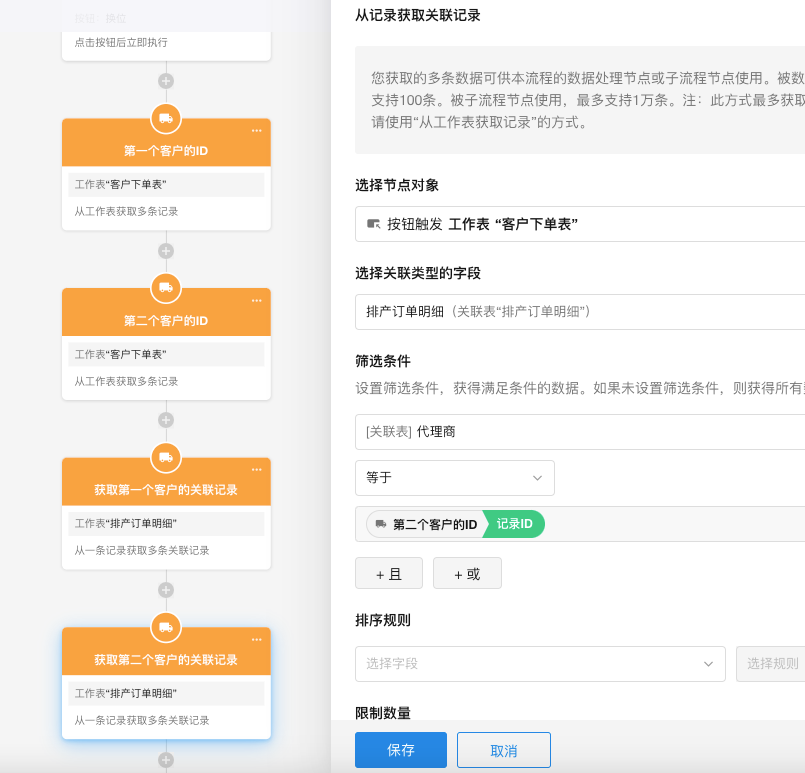Open the 等于 condition operator dropdown
The image size is (805, 773).
(x=454, y=478)
